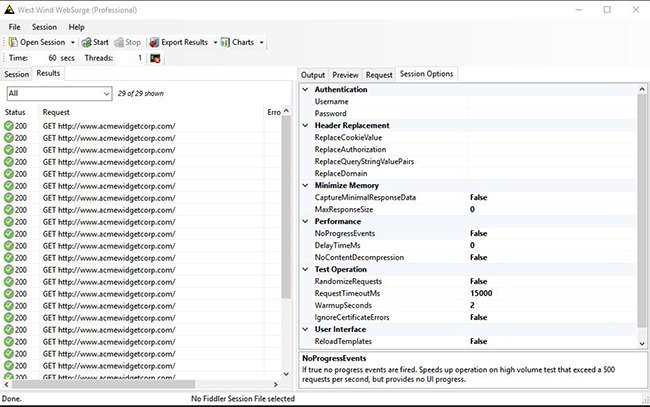Switch to the Output tab
This screenshot has width=650, height=407.
(x=313, y=75)
